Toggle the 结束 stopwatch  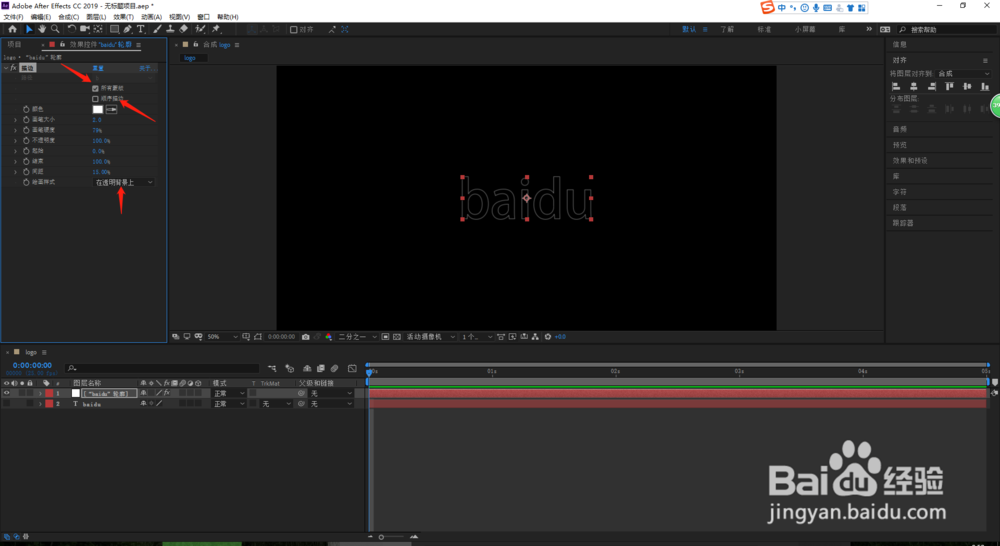coord(26,161)
